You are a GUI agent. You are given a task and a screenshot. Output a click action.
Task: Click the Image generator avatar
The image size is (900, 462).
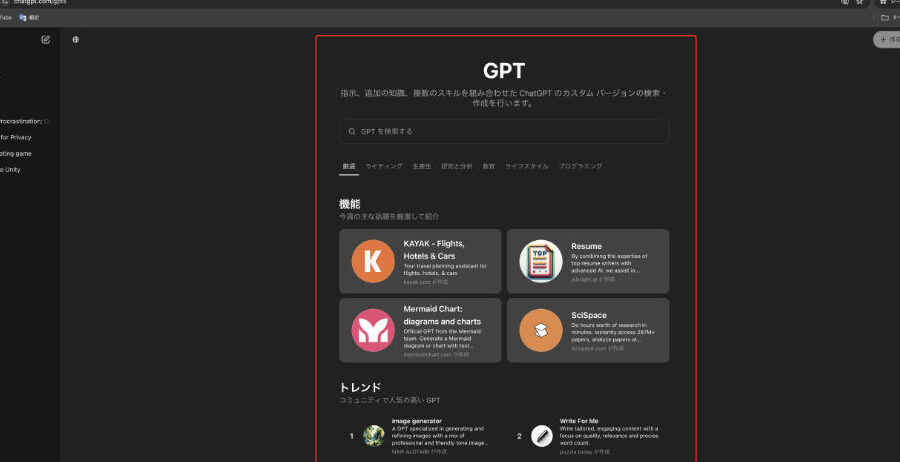374,436
